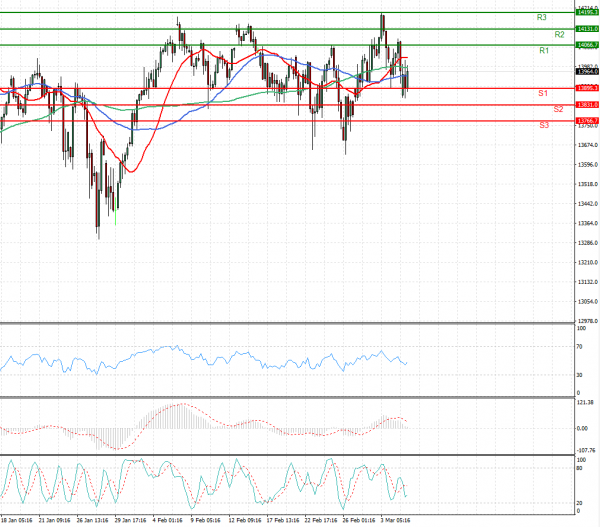Select the green 14131.0 price tag

tap(587, 29)
